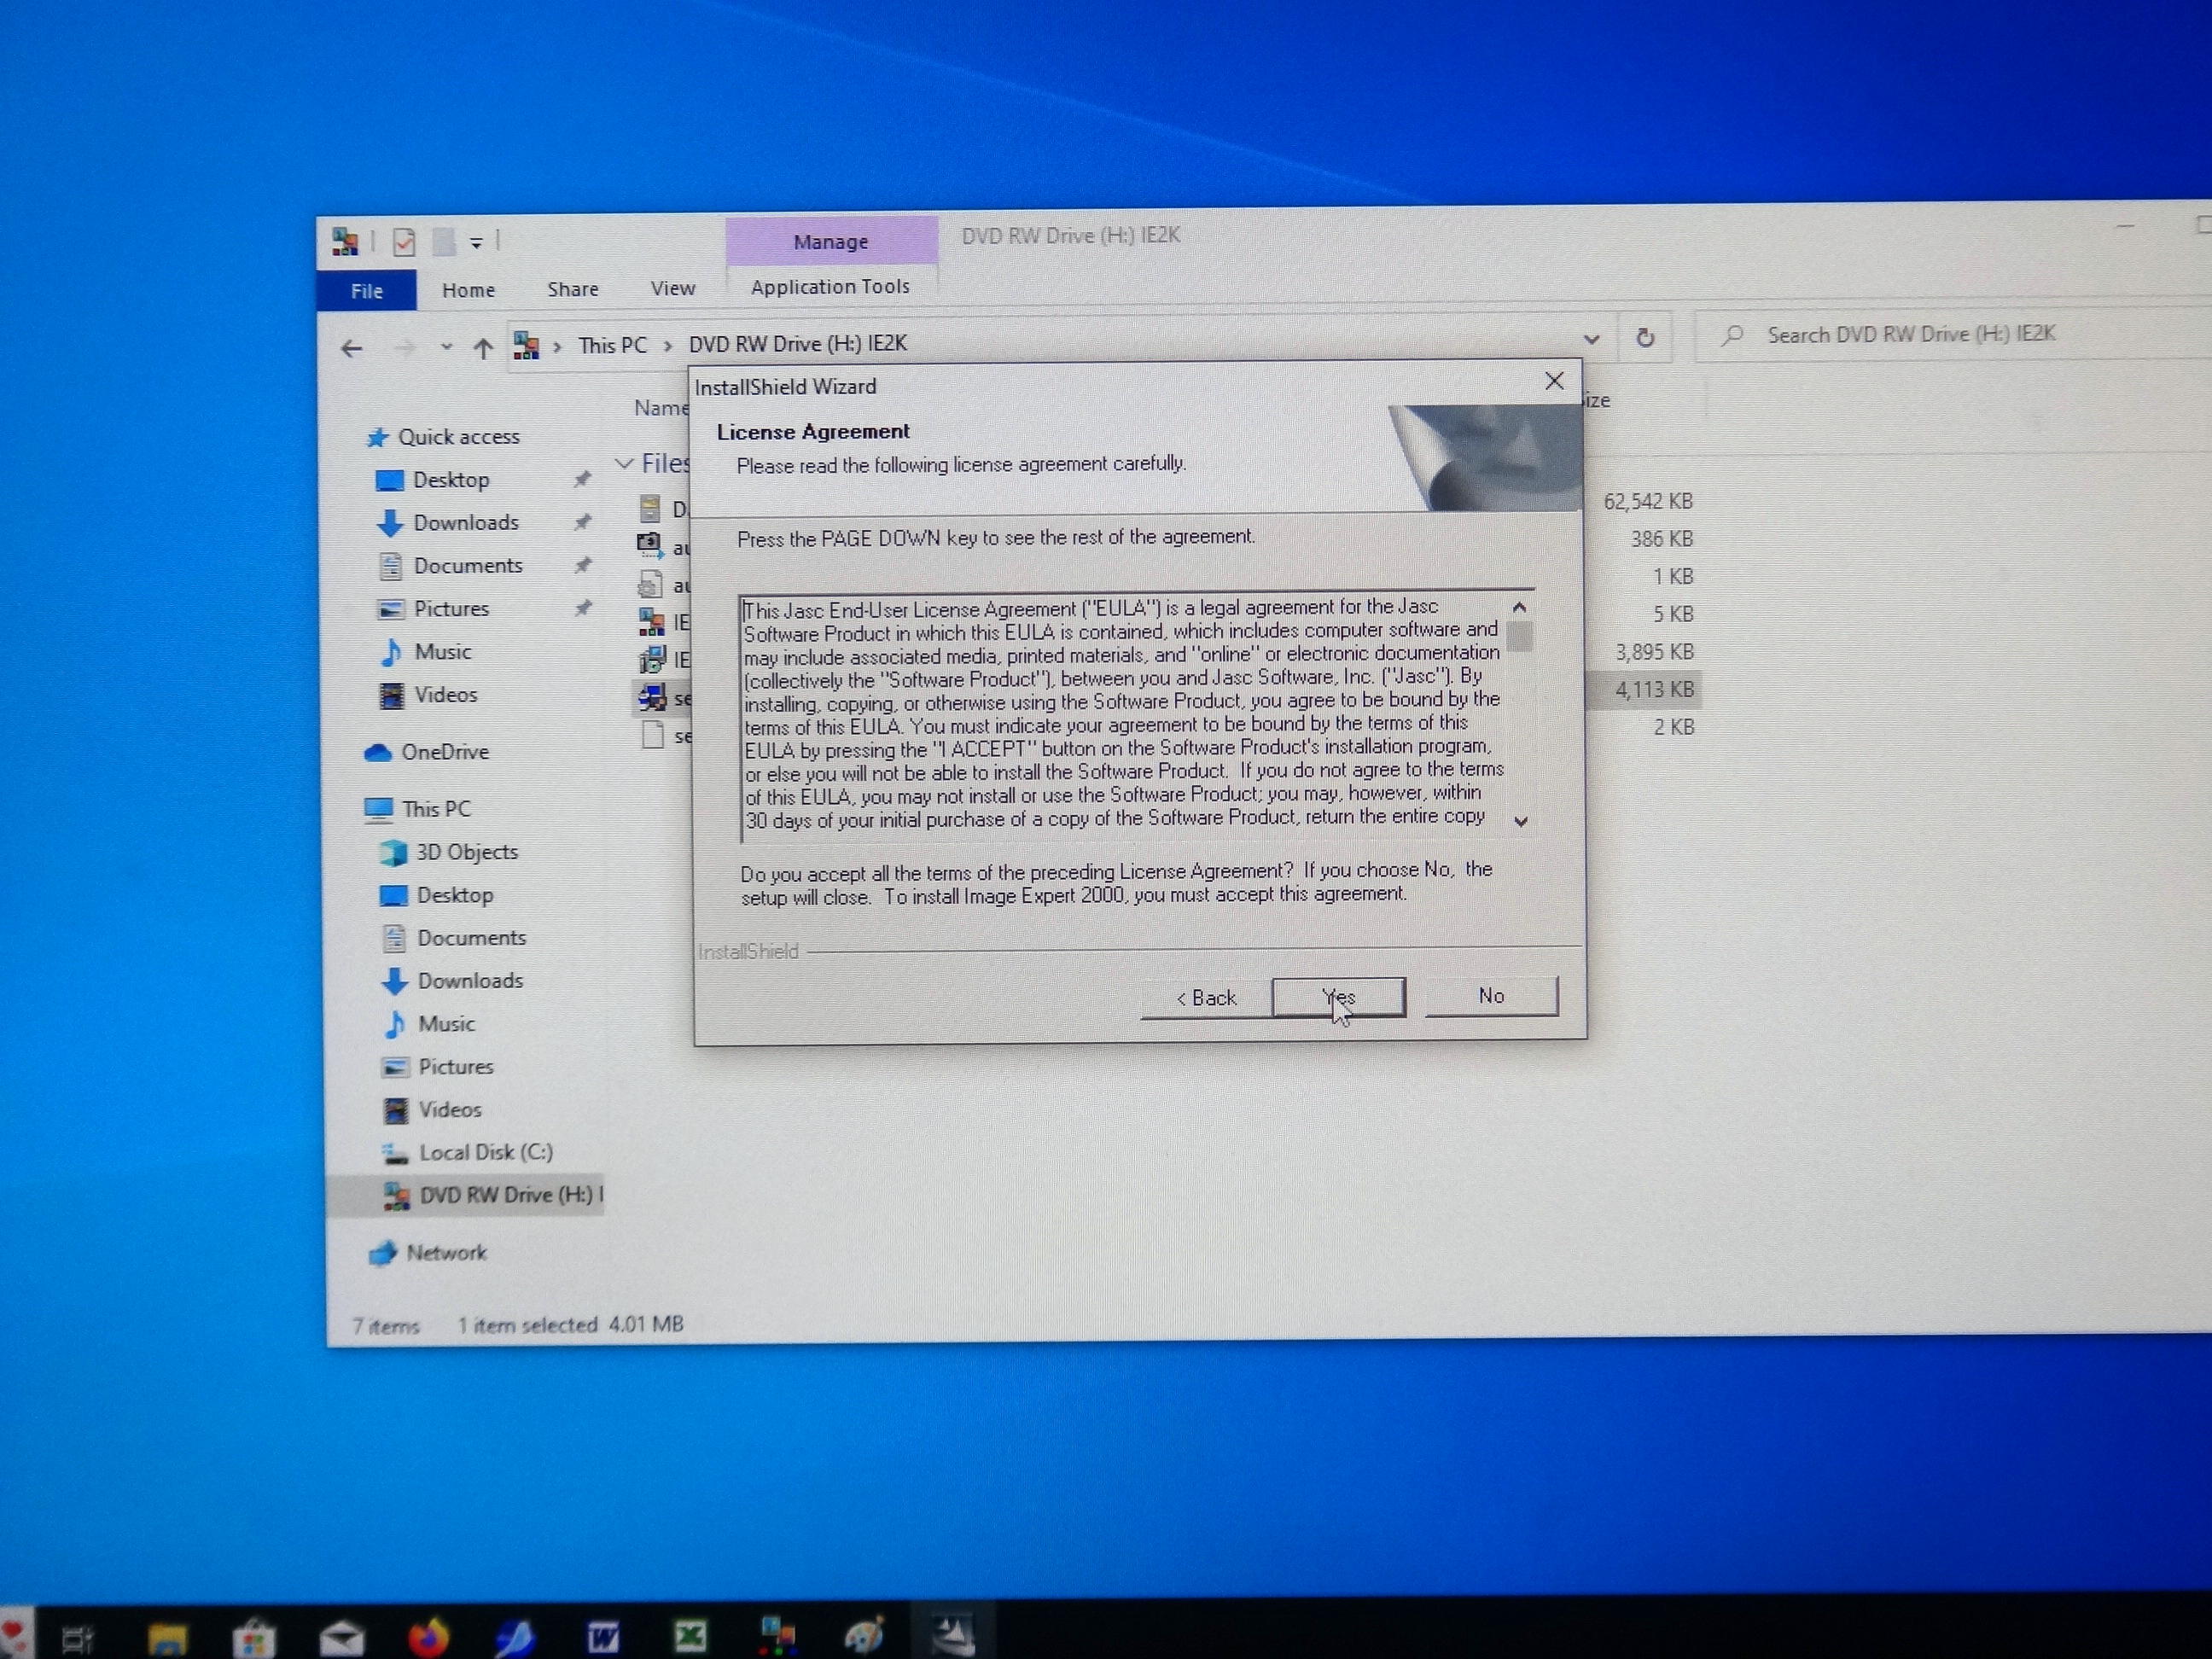The width and height of the screenshot is (2212, 1659).
Task: Open Documents under This PC
Action: point(470,938)
